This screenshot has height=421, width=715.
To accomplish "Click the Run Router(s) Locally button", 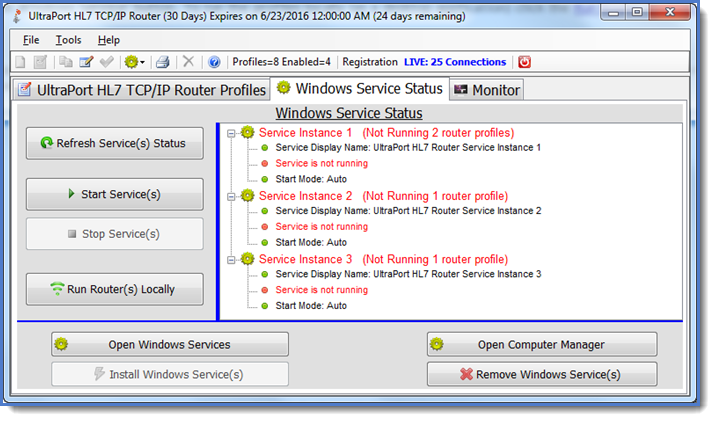I will 115,289.
